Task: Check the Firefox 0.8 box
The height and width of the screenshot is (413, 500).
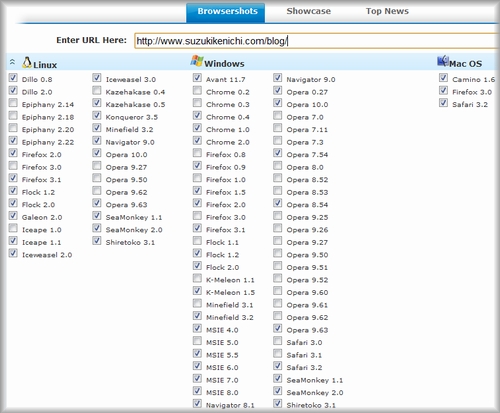Action: tap(197, 153)
